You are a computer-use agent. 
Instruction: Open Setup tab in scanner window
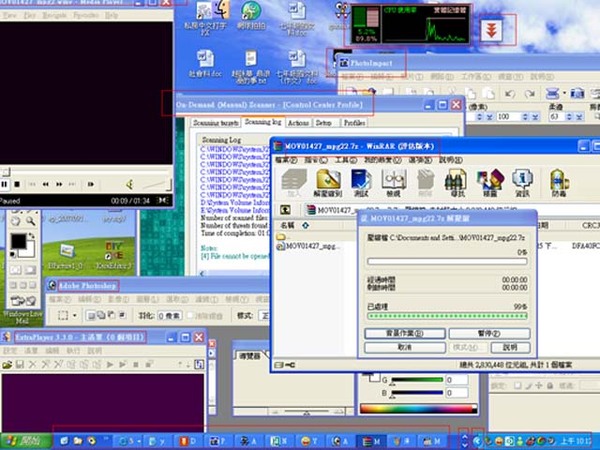(324, 123)
